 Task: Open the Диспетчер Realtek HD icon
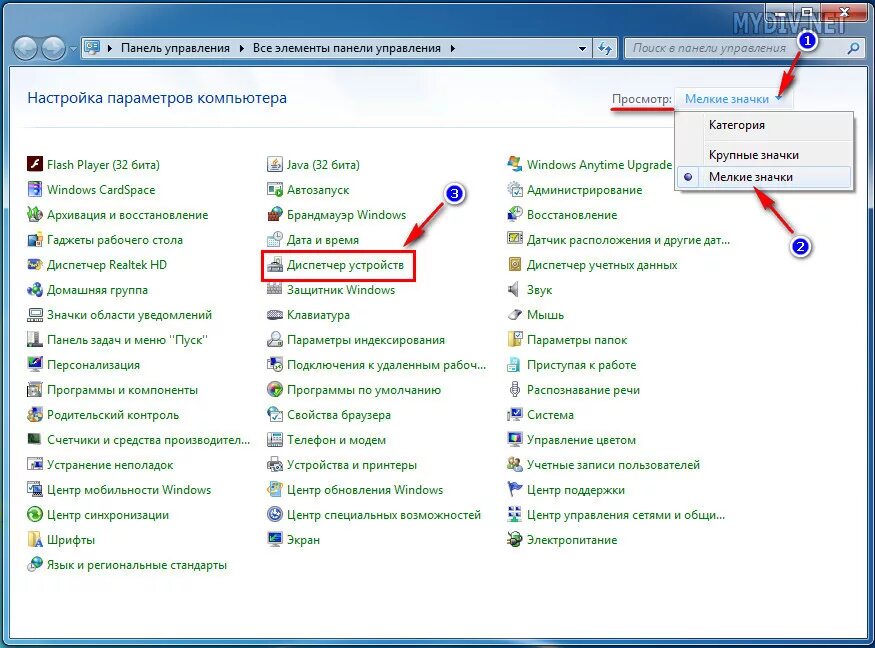pyautogui.click(x=35, y=265)
